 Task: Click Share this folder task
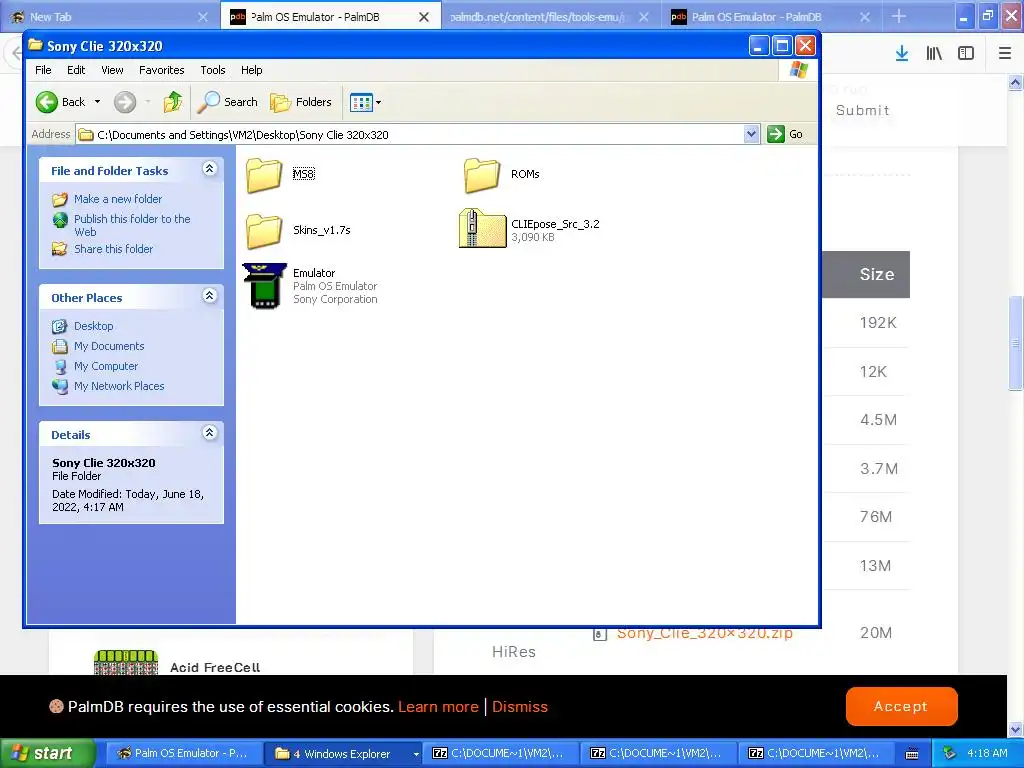pyautogui.click(x=113, y=249)
